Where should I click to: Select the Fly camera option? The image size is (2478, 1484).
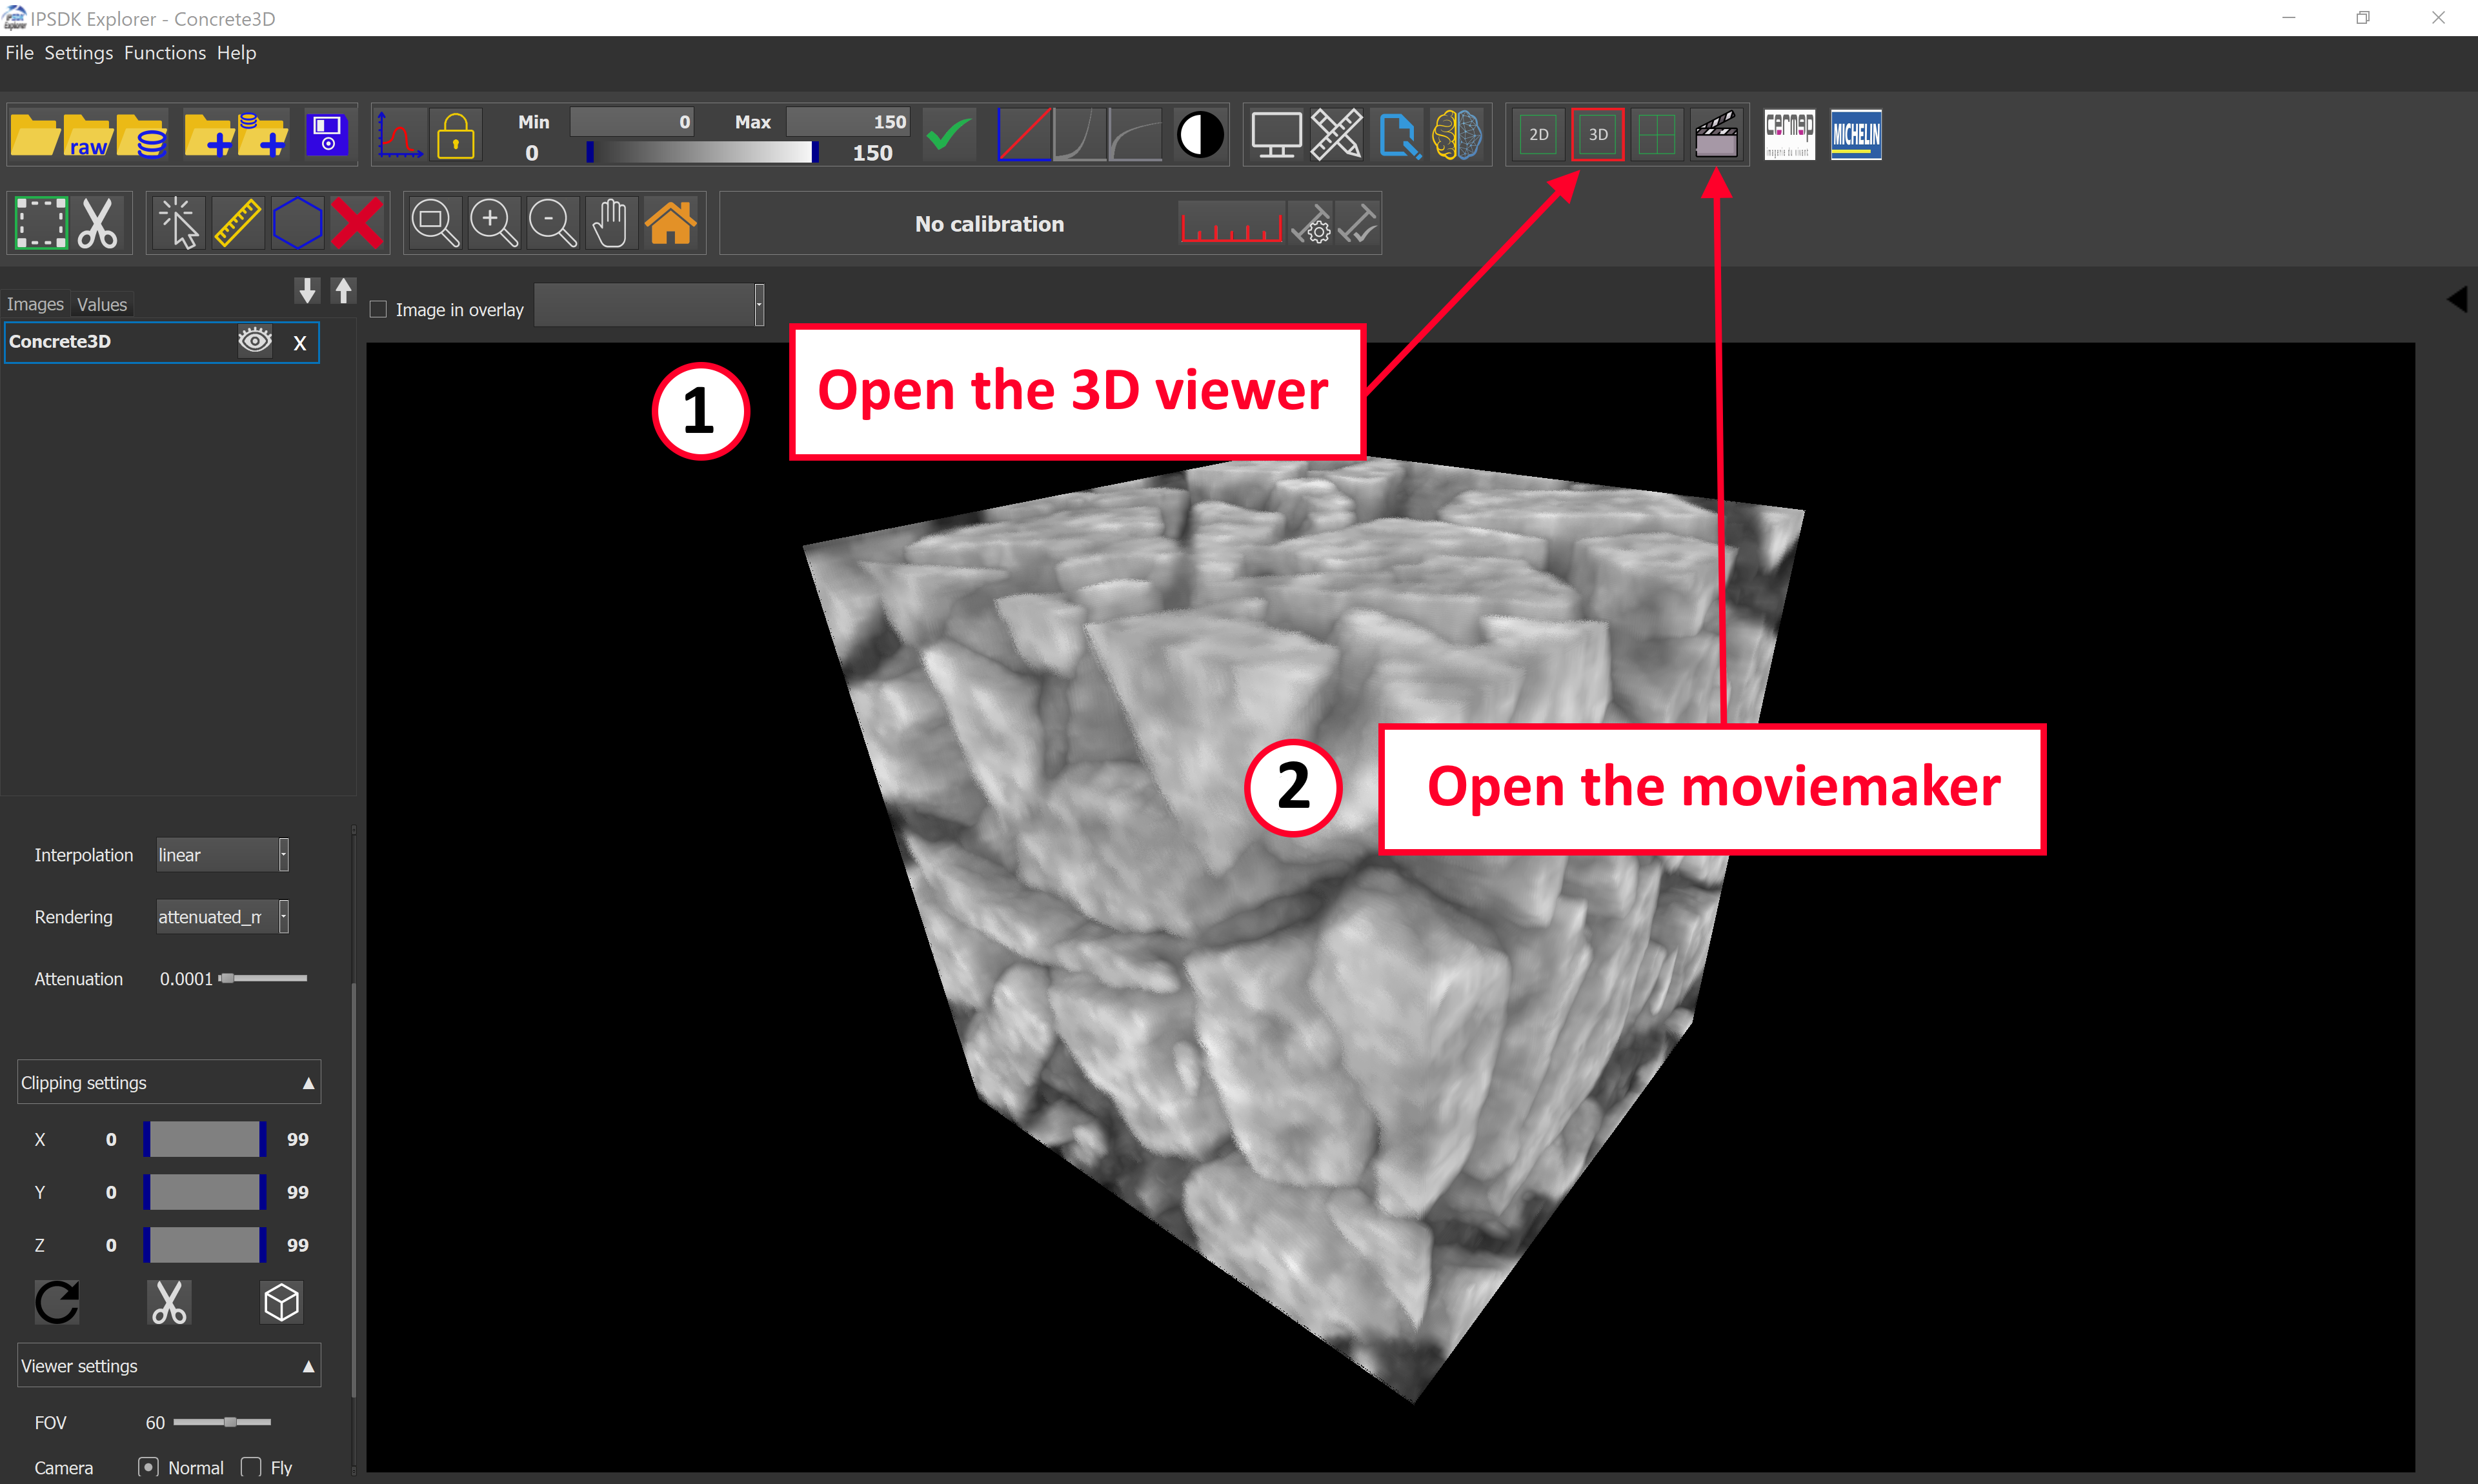(x=252, y=1467)
